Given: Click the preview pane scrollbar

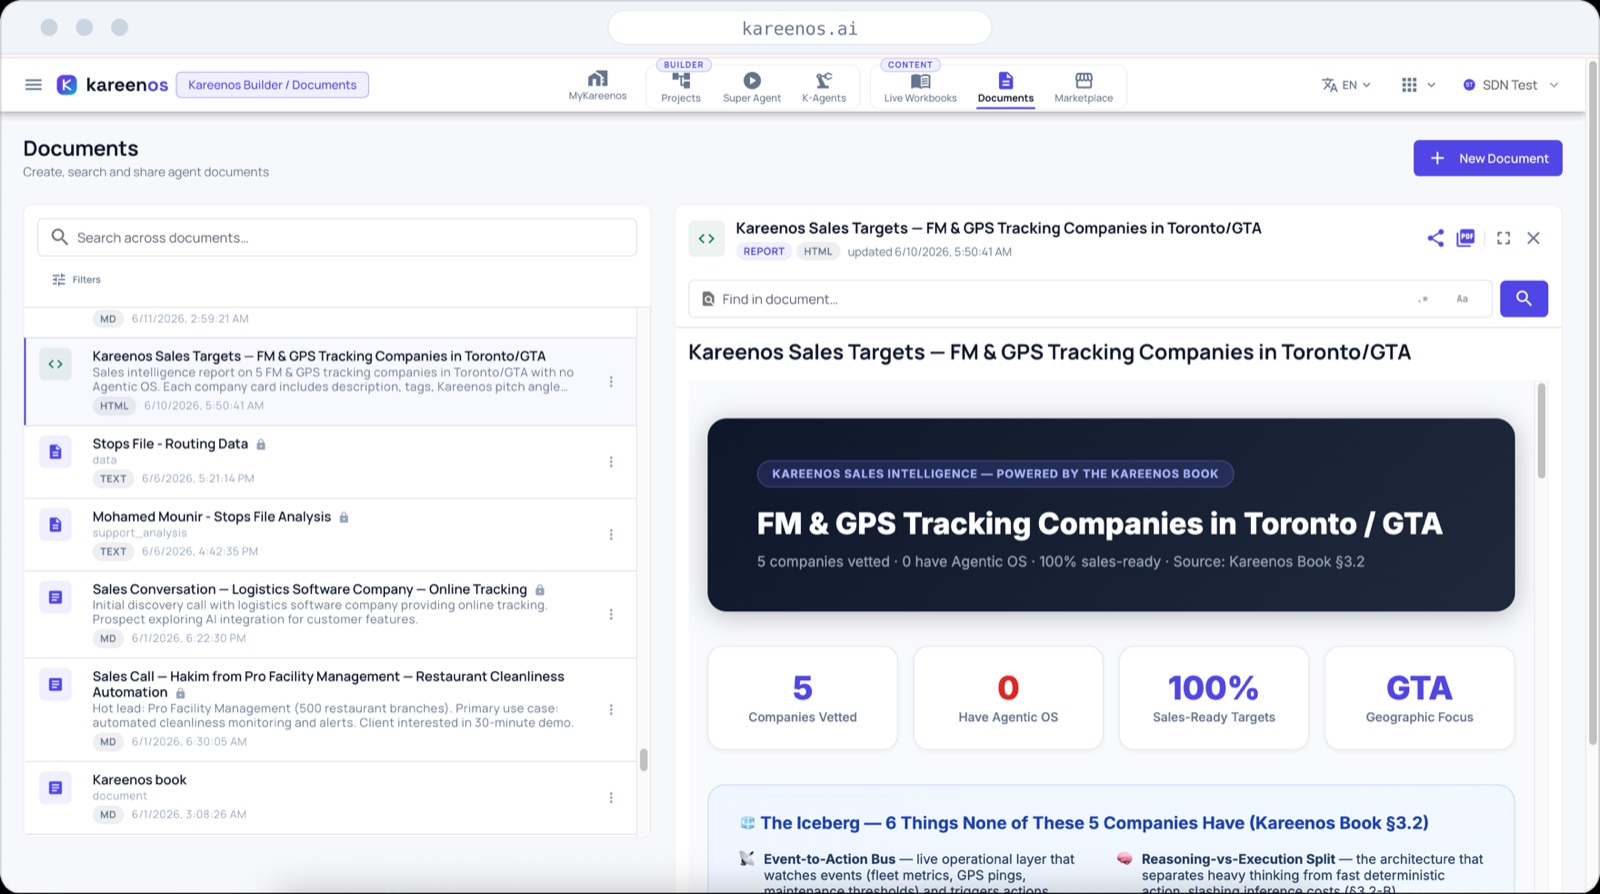Looking at the screenshot, I should [x=1541, y=430].
